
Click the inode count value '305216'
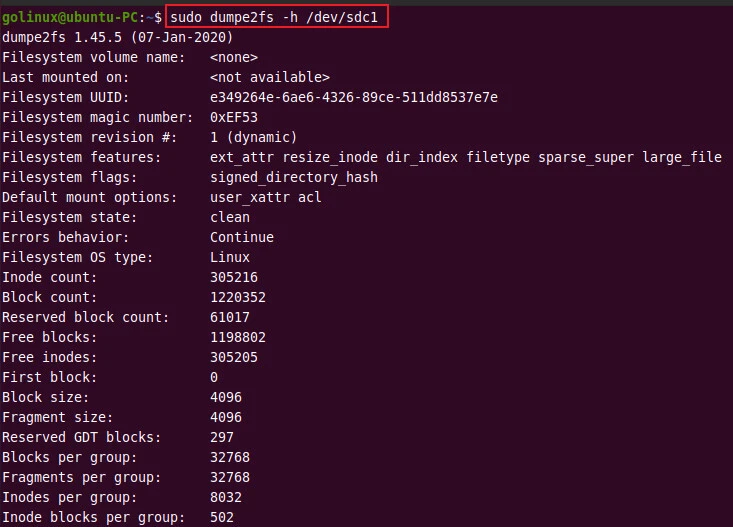(x=234, y=277)
